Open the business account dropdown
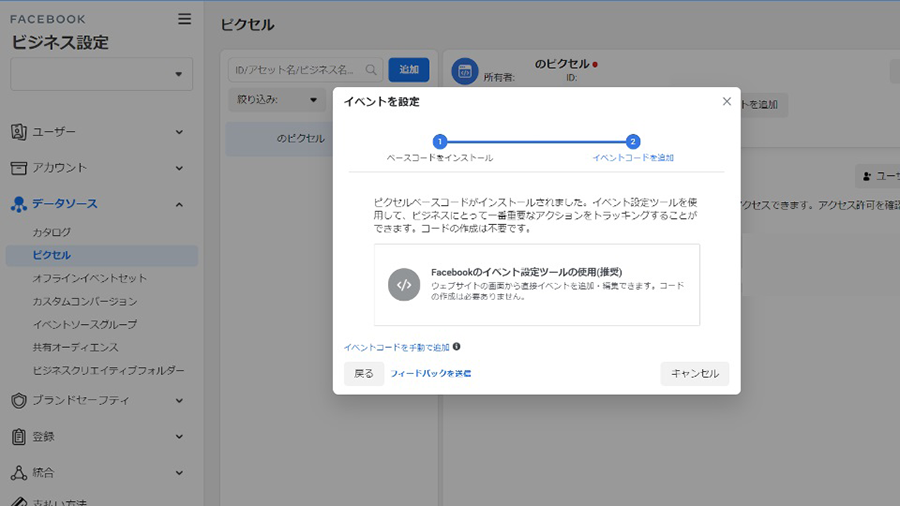The height and width of the screenshot is (506, 900). pyautogui.click(x=102, y=74)
